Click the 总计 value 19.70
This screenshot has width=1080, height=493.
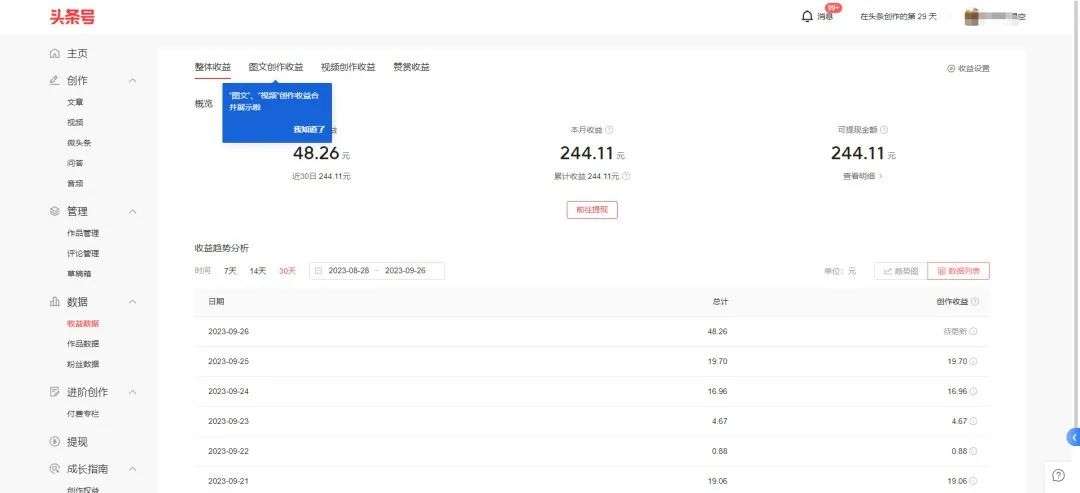click(x=718, y=361)
